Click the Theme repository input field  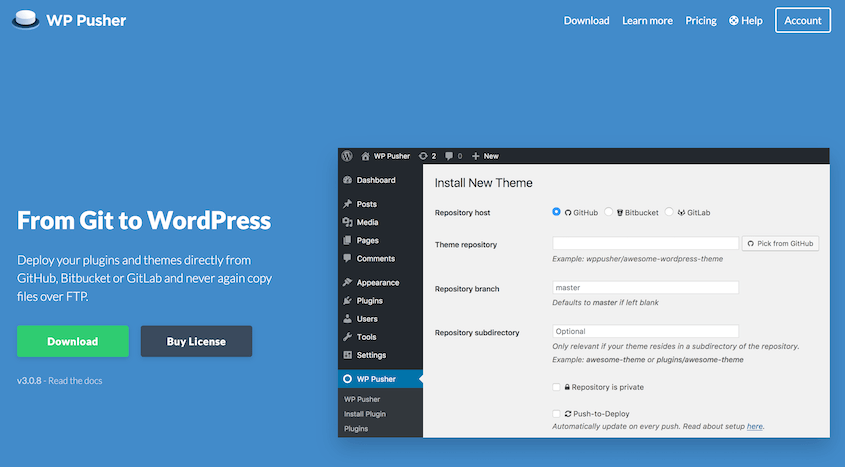[645, 243]
